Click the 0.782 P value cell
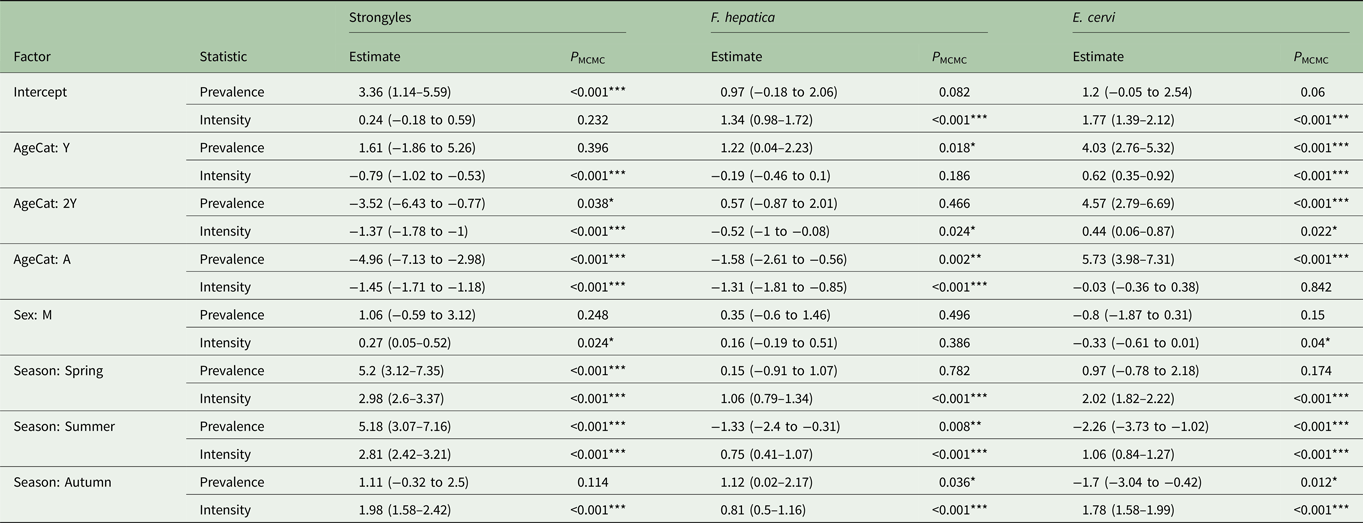 click(957, 371)
